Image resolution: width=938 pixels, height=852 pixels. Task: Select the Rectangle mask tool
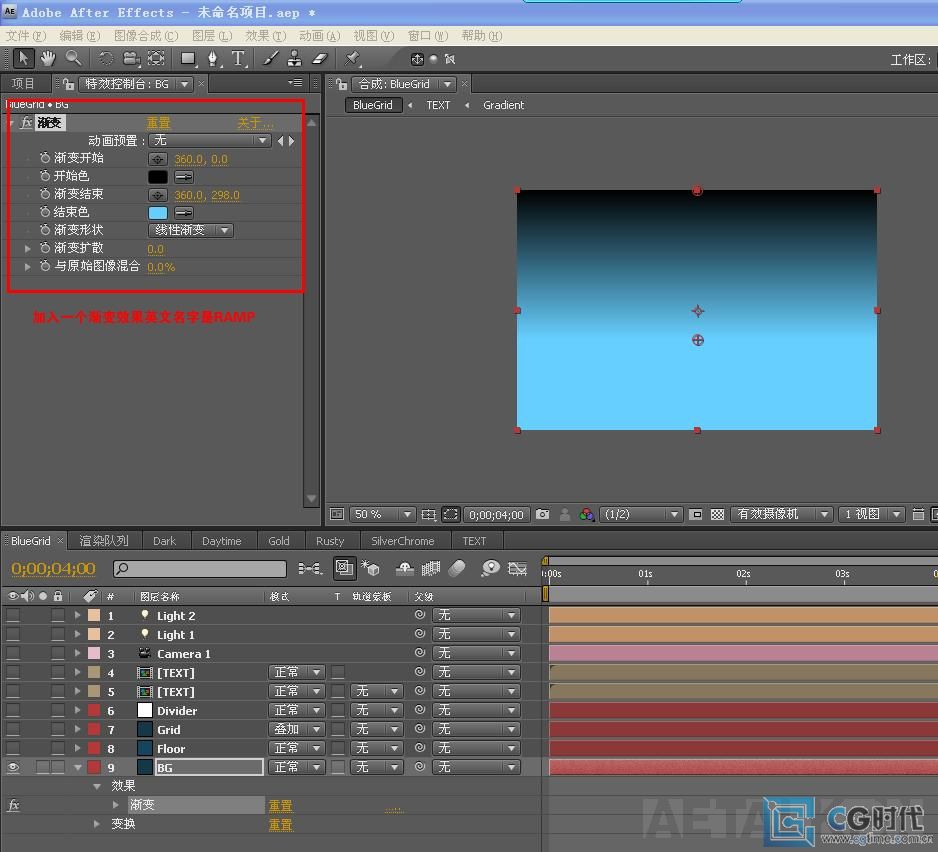pos(188,59)
